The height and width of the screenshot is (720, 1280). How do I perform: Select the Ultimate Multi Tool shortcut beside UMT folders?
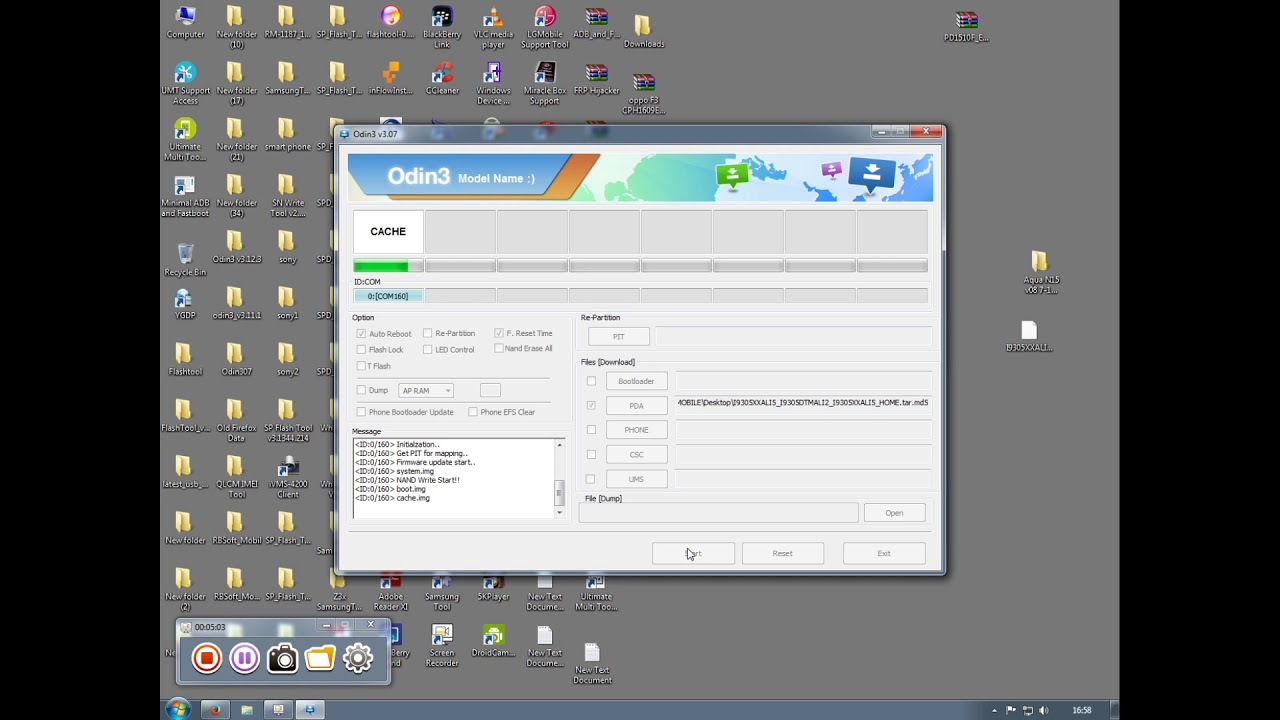pos(185,141)
